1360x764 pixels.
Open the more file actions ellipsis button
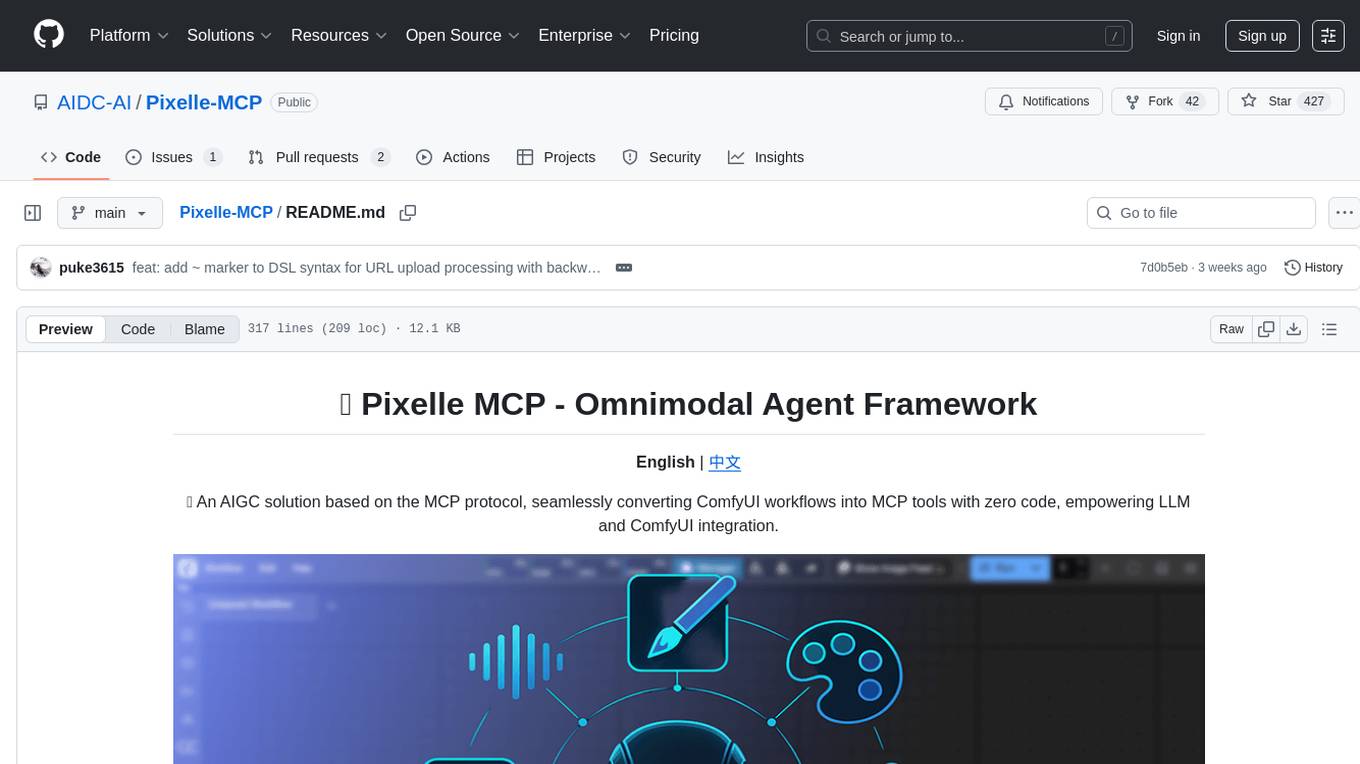pyautogui.click(x=1345, y=213)
